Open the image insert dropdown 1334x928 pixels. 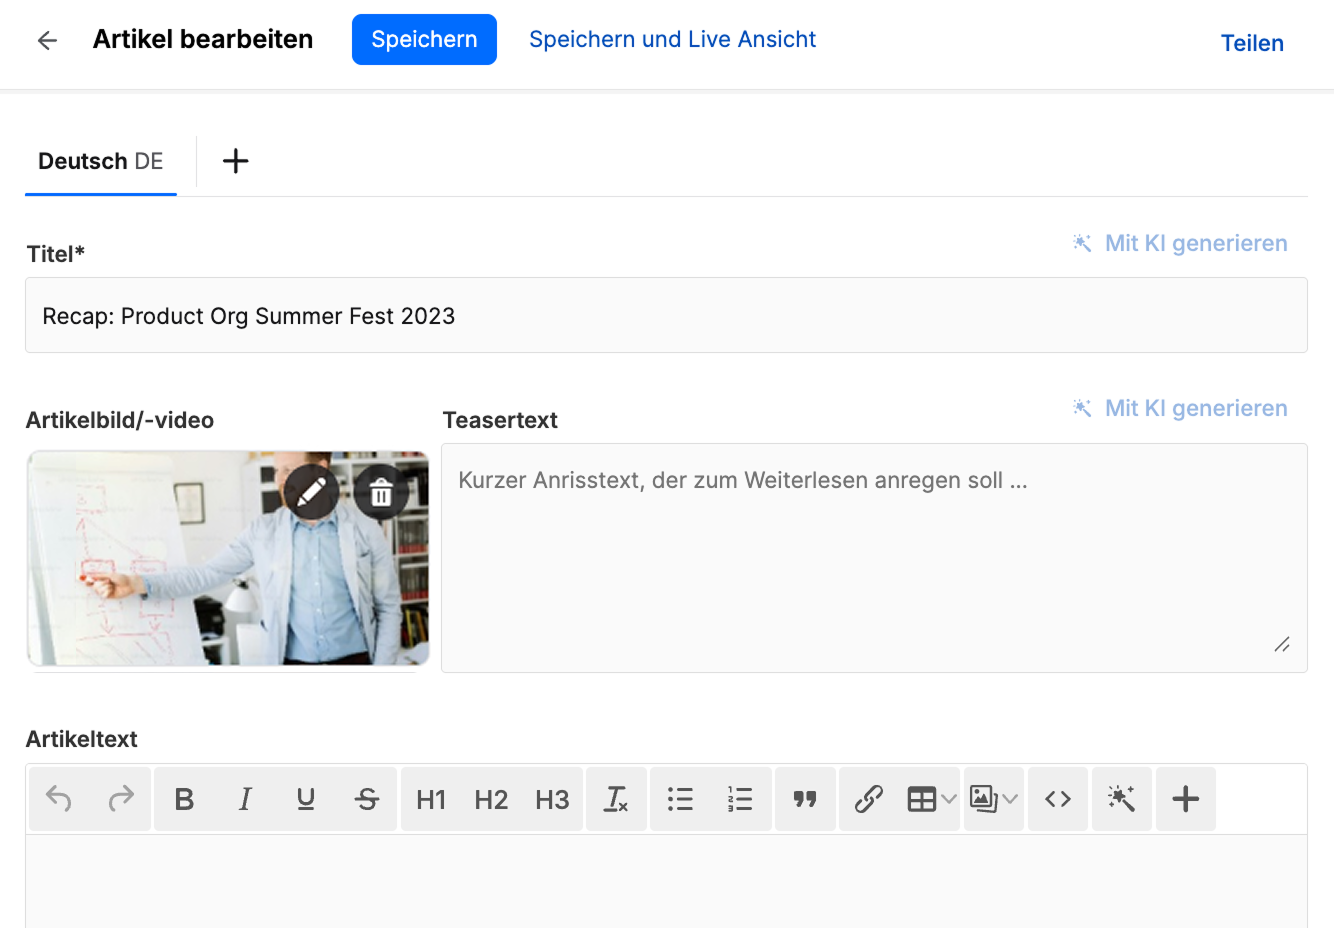[993, 799]
